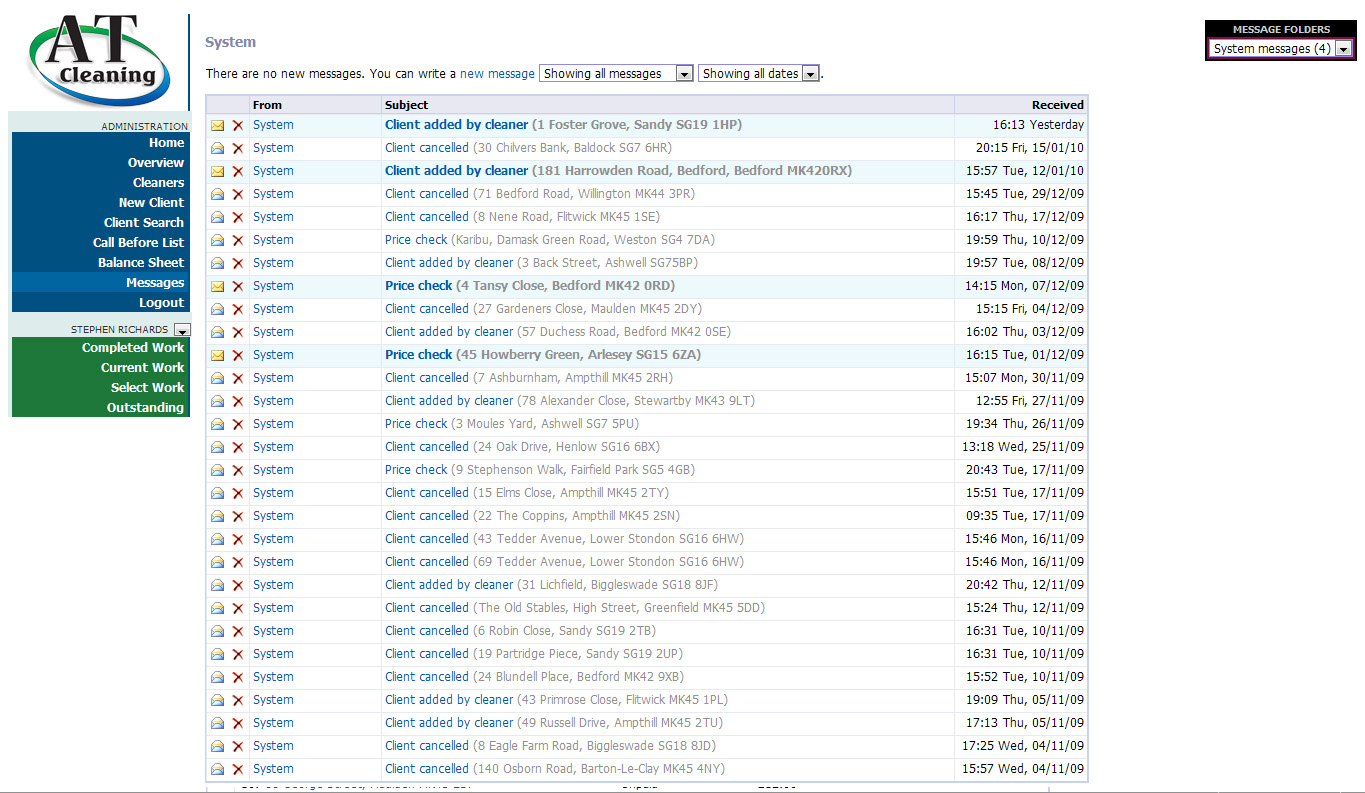The height and width of the screenshot is (793, 1365).
Task: Click unread envelope icon for 4 Tansy Close message
Action: pos(217,286)
